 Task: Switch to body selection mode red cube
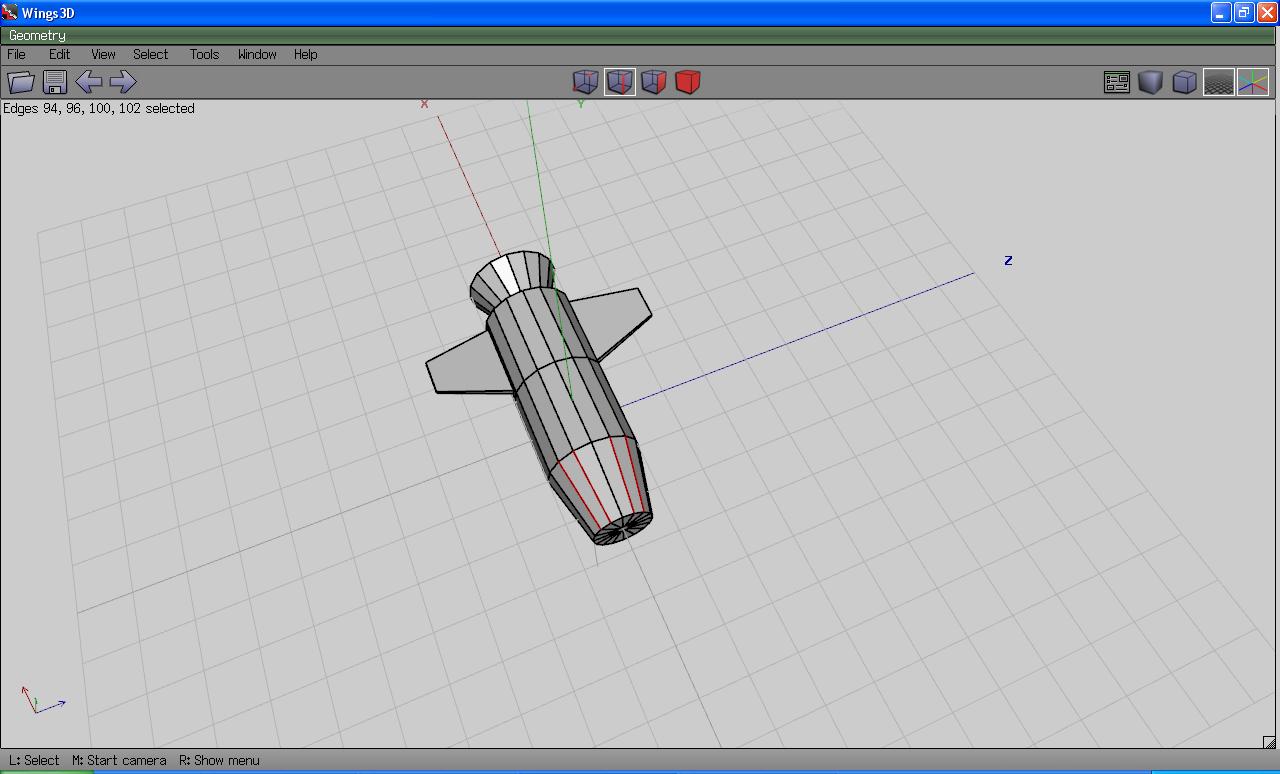[688, 82]
